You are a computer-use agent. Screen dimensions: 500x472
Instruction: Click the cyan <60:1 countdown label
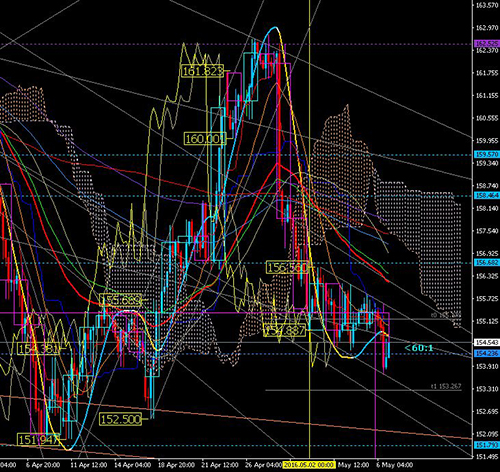[419, 348]
